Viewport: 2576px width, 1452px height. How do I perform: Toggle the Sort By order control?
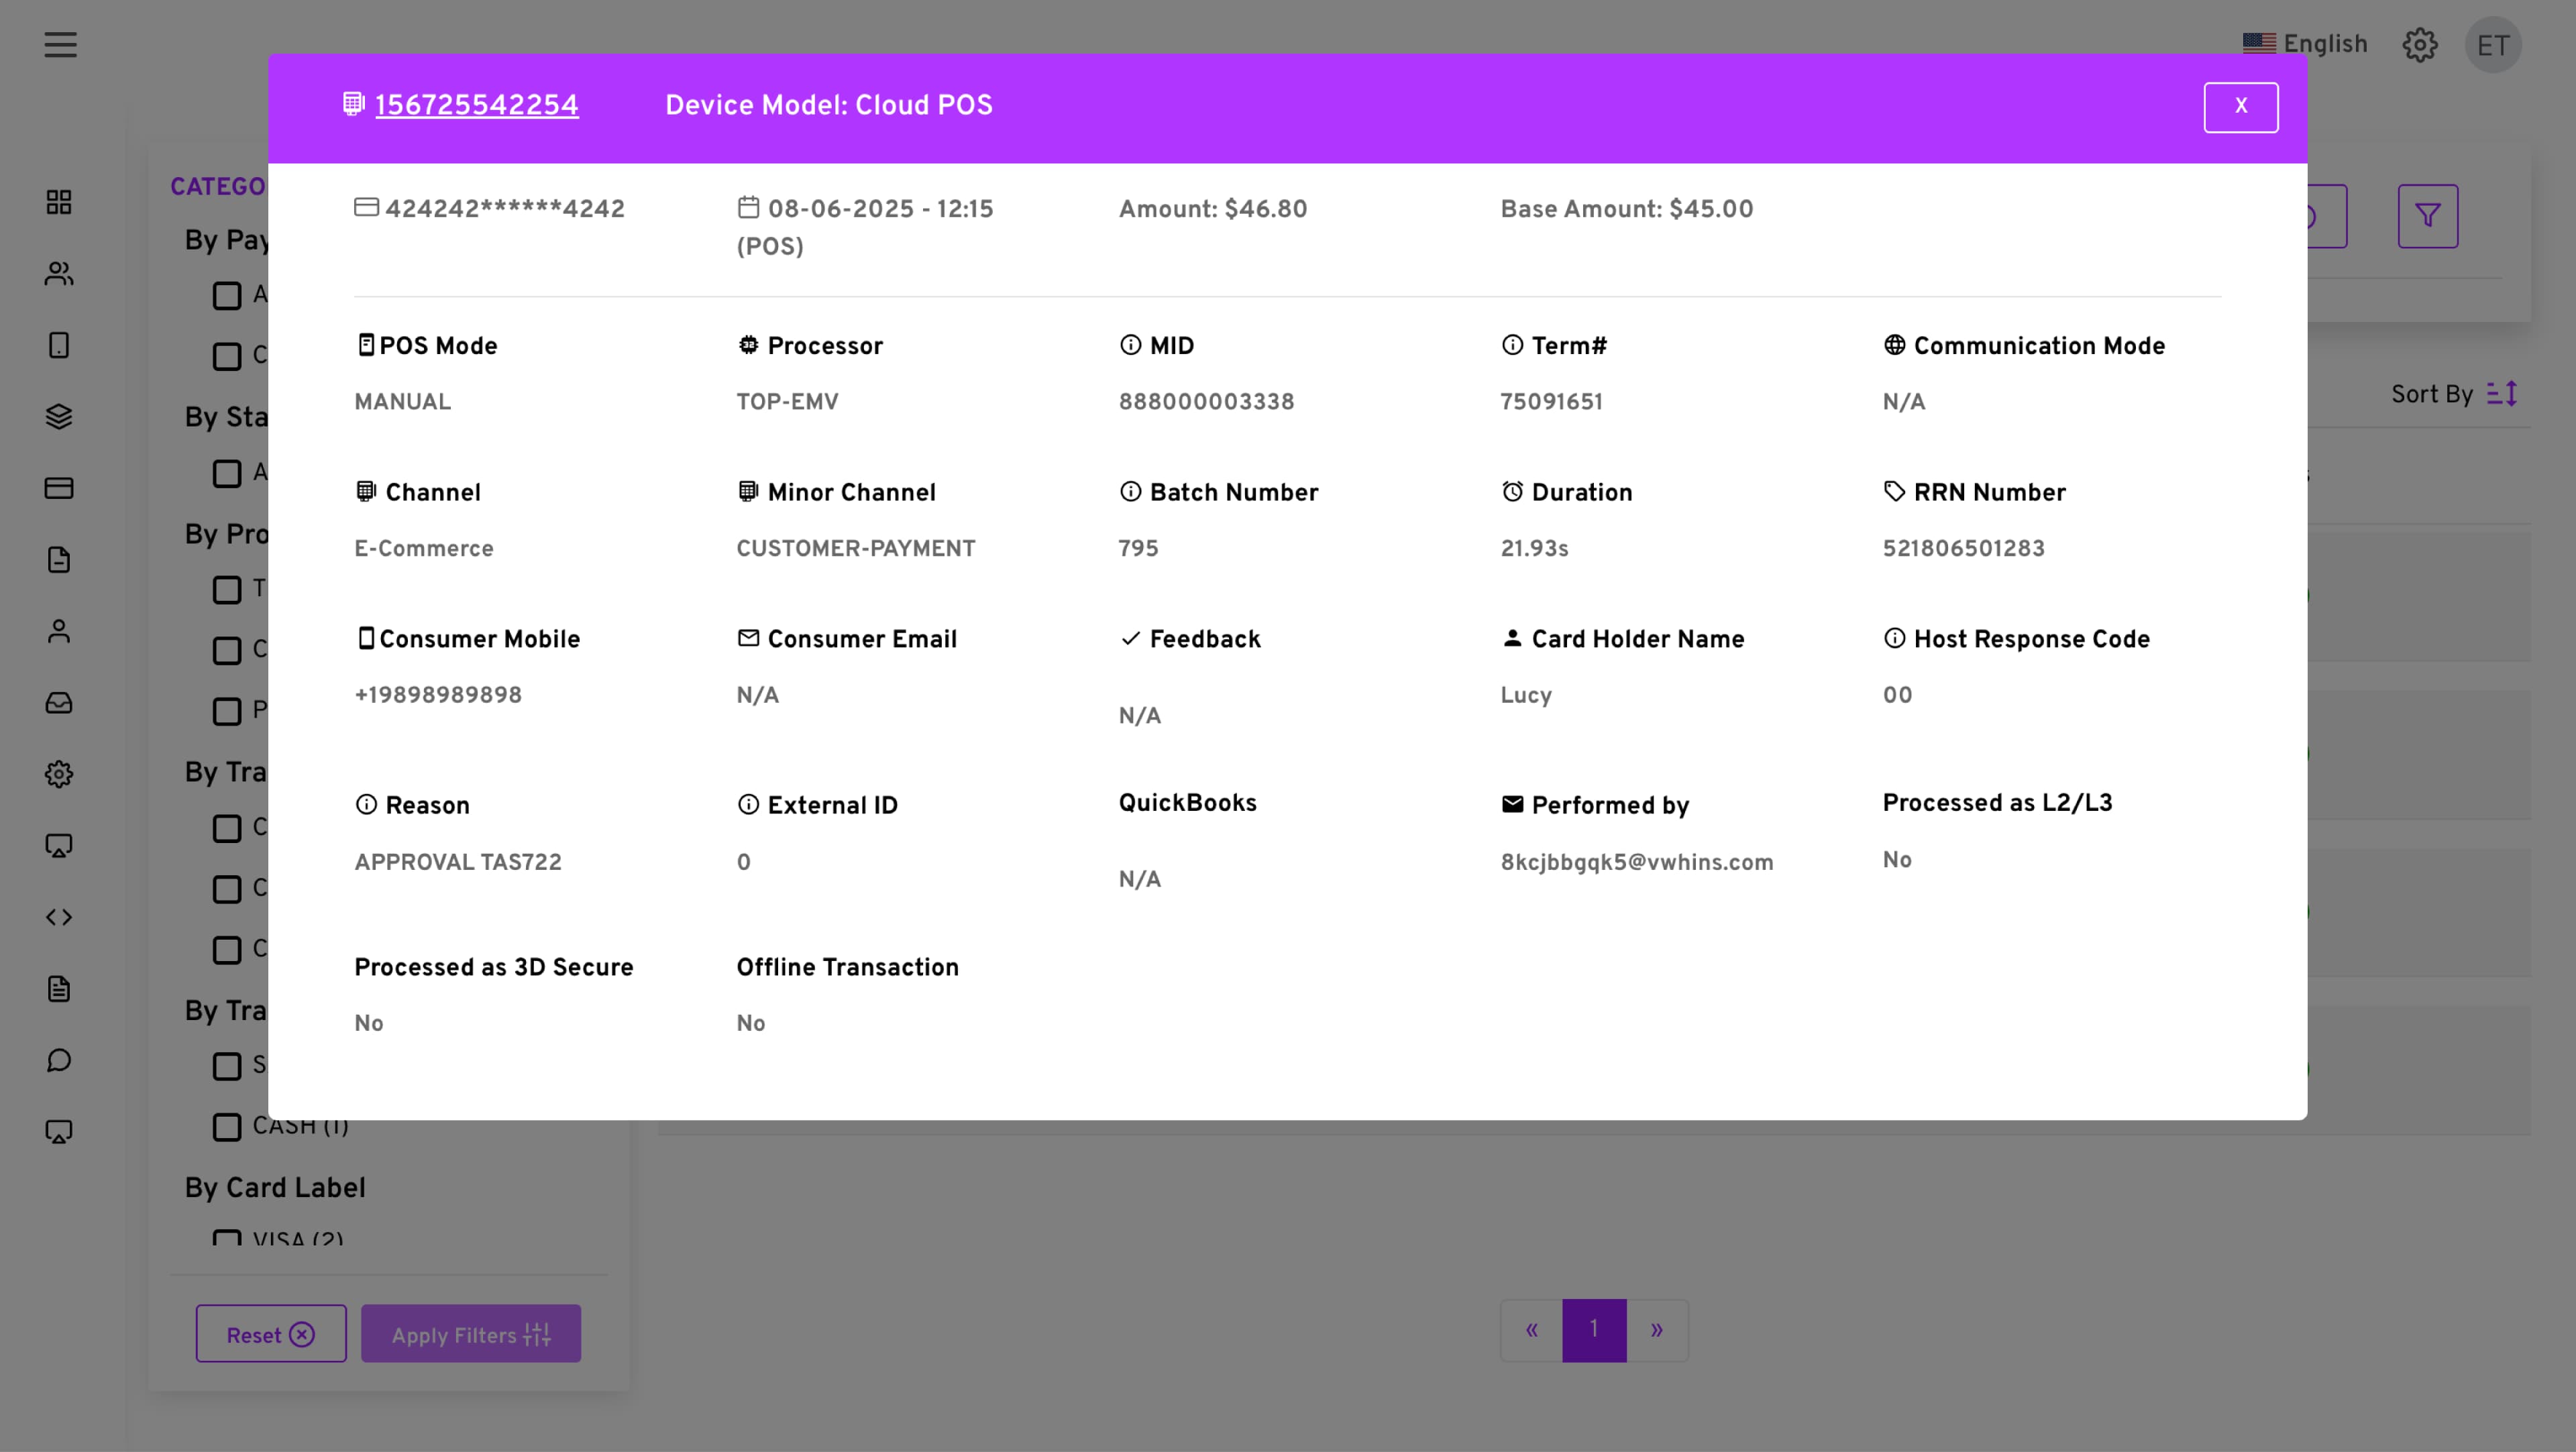2501,394
